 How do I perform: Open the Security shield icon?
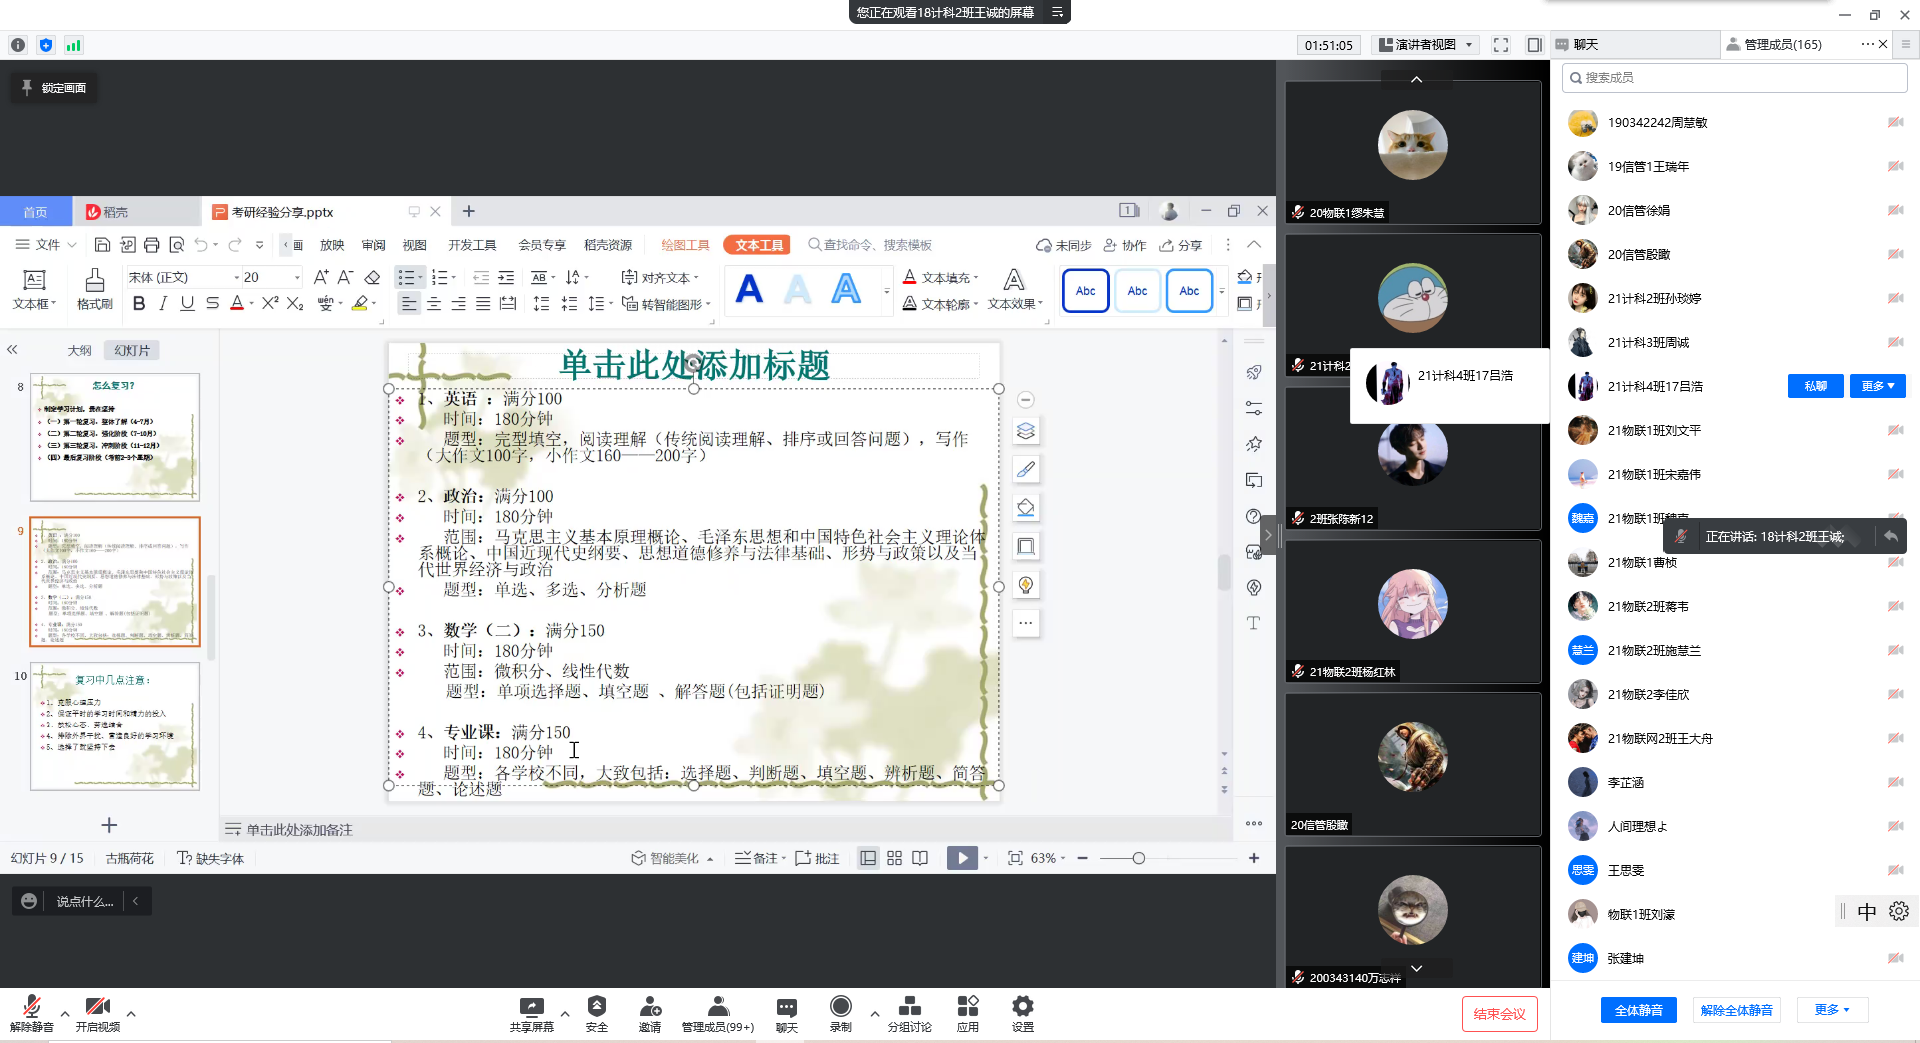pyautogui.click(x=596, y=1007)
